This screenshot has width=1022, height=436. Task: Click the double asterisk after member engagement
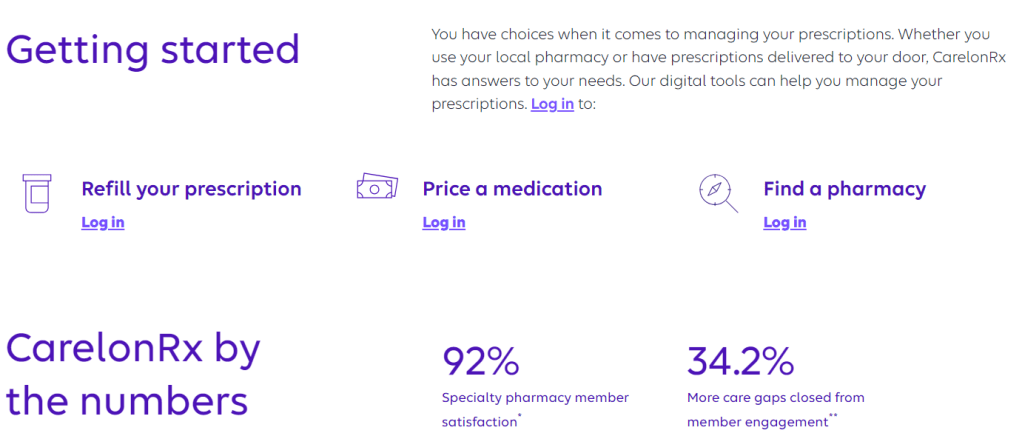click(x=833, y=417)
